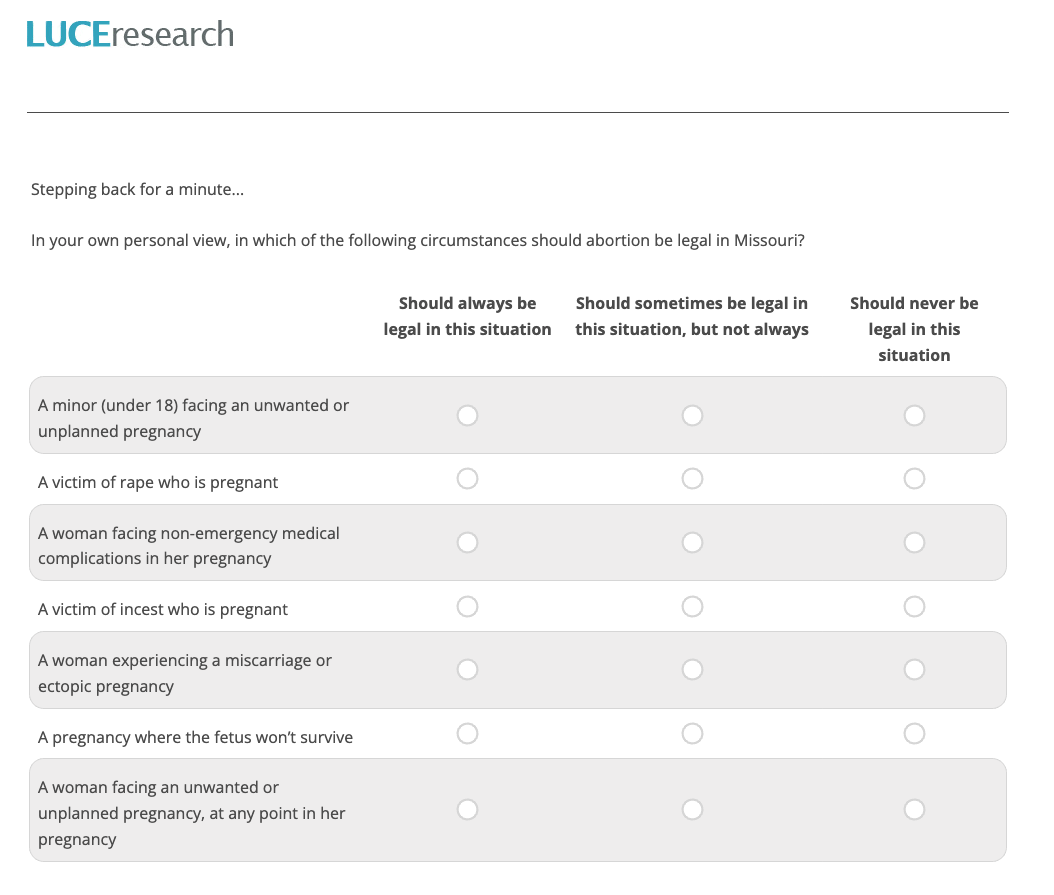Pick 'always legal' for victim of incest
The height and width of the screenshot is (895, 1054).
tap(467, 607)
